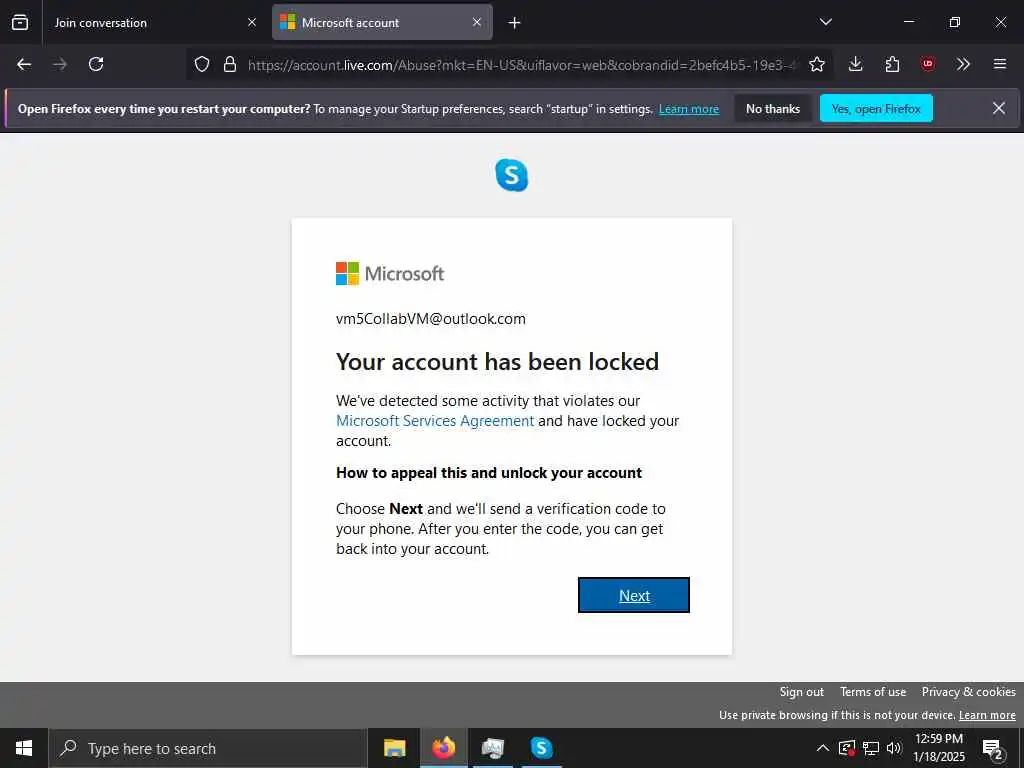The height and width of the screenshot is (768, 1024).
Task: Follow the Learn more startup link
Action: 689,109
